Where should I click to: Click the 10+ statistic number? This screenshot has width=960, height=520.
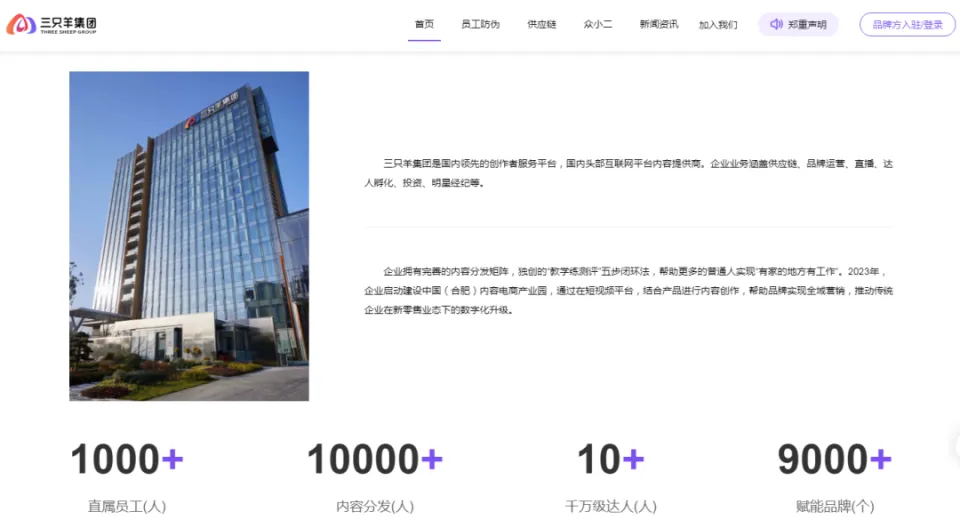click(610, 459)
